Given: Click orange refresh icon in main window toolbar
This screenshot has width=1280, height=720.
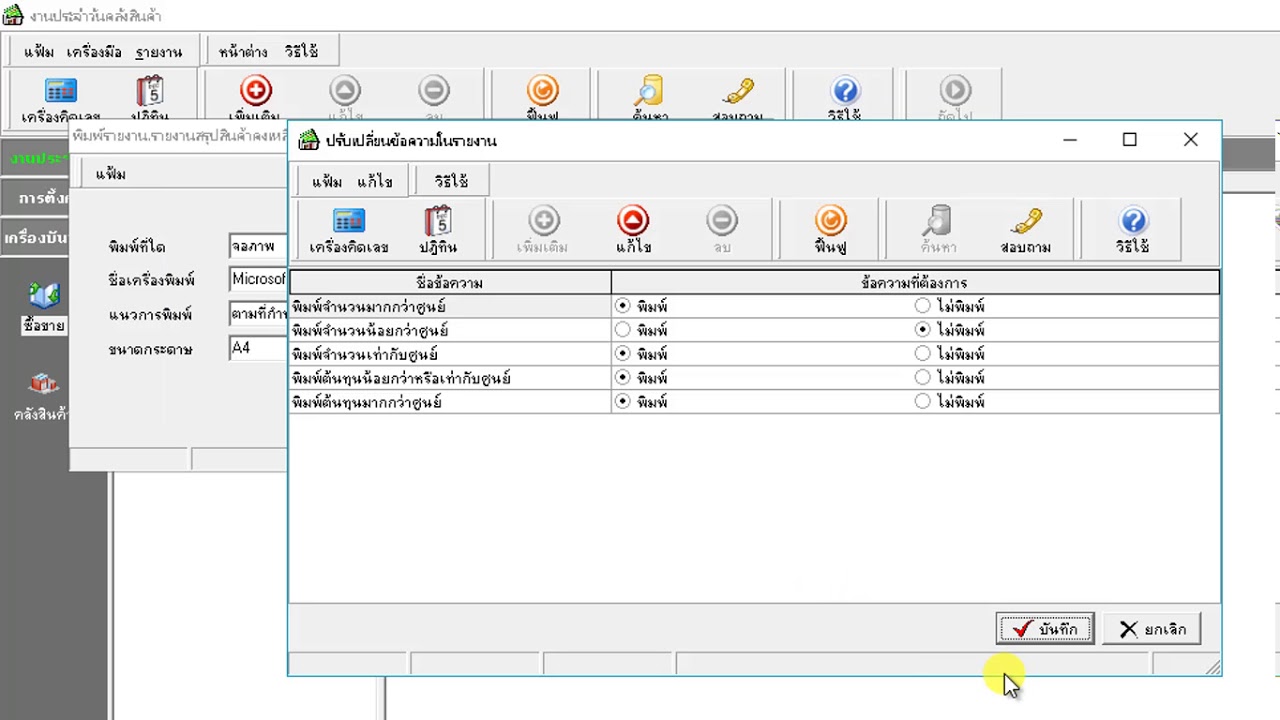Looking at the screenshot, I should [542, 91].
